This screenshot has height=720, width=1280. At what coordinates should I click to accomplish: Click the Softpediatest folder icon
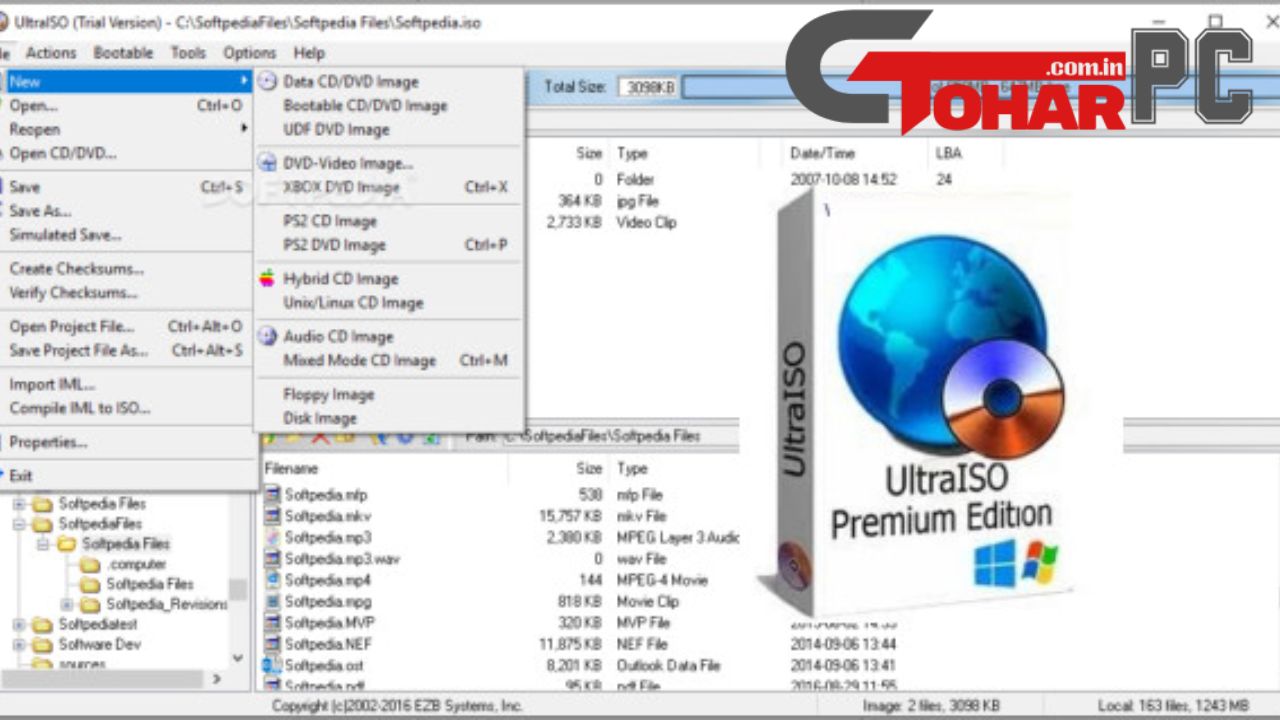coord(42,624)
